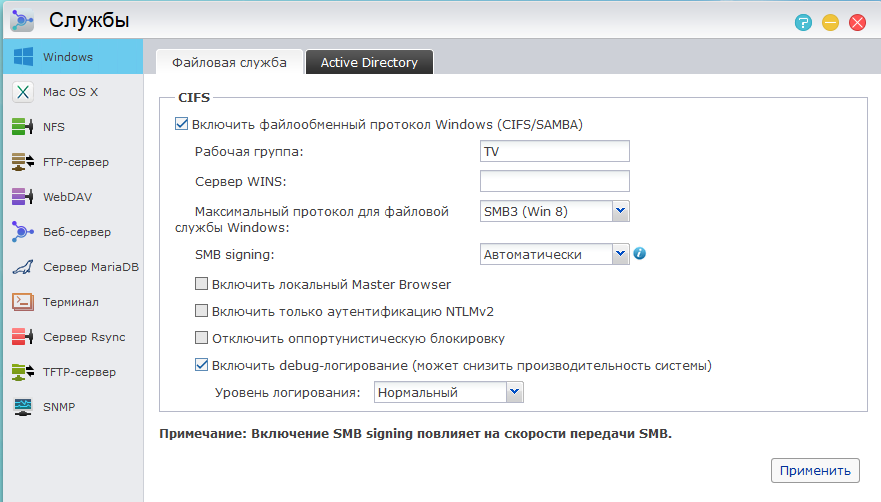Enable локальный Master Browser checkbox

coord(201,284)
